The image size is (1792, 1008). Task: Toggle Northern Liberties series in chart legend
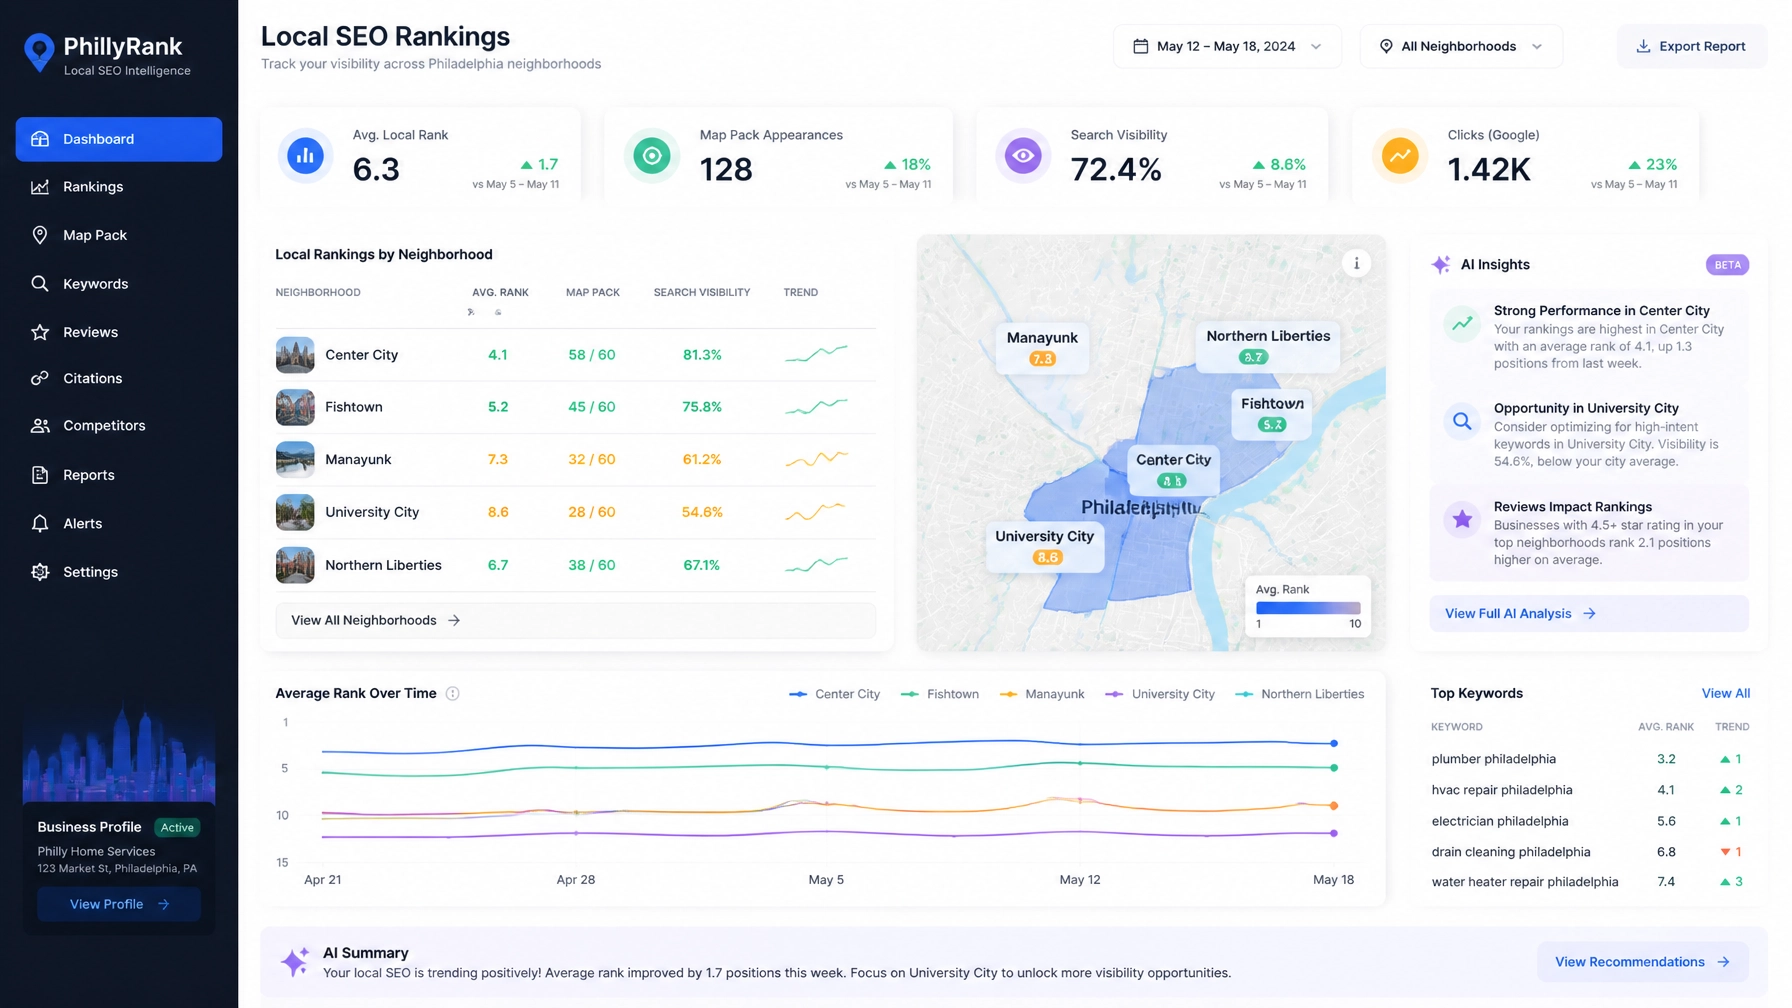click(1300, 694)
